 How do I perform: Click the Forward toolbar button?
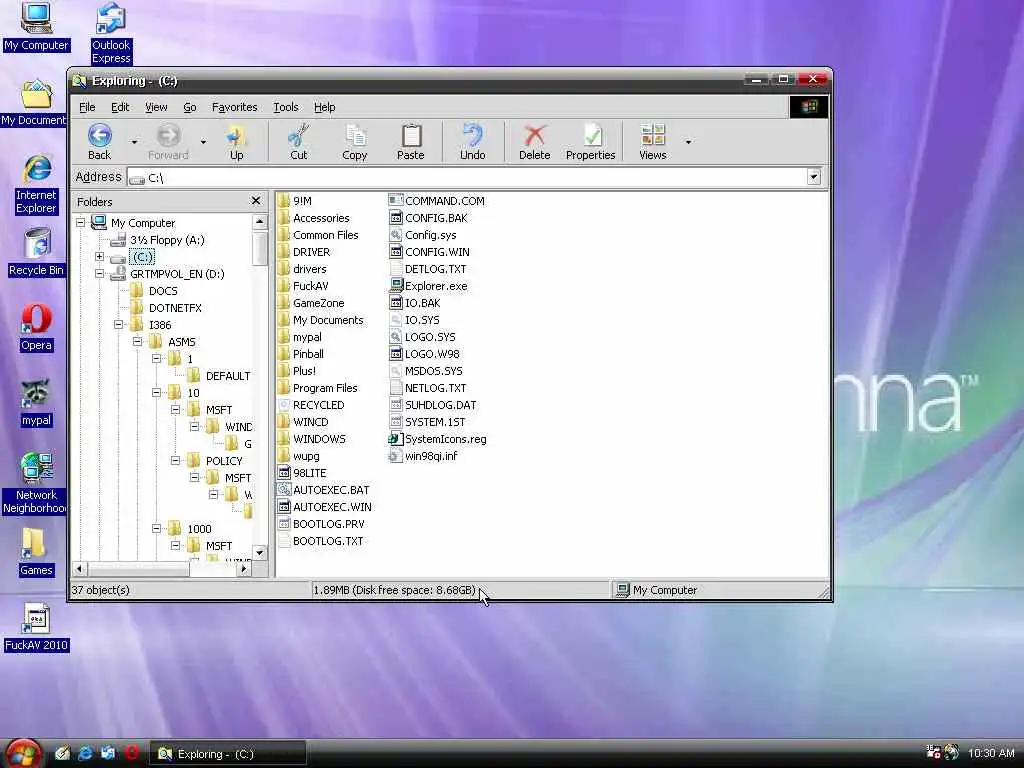[168, 142]
